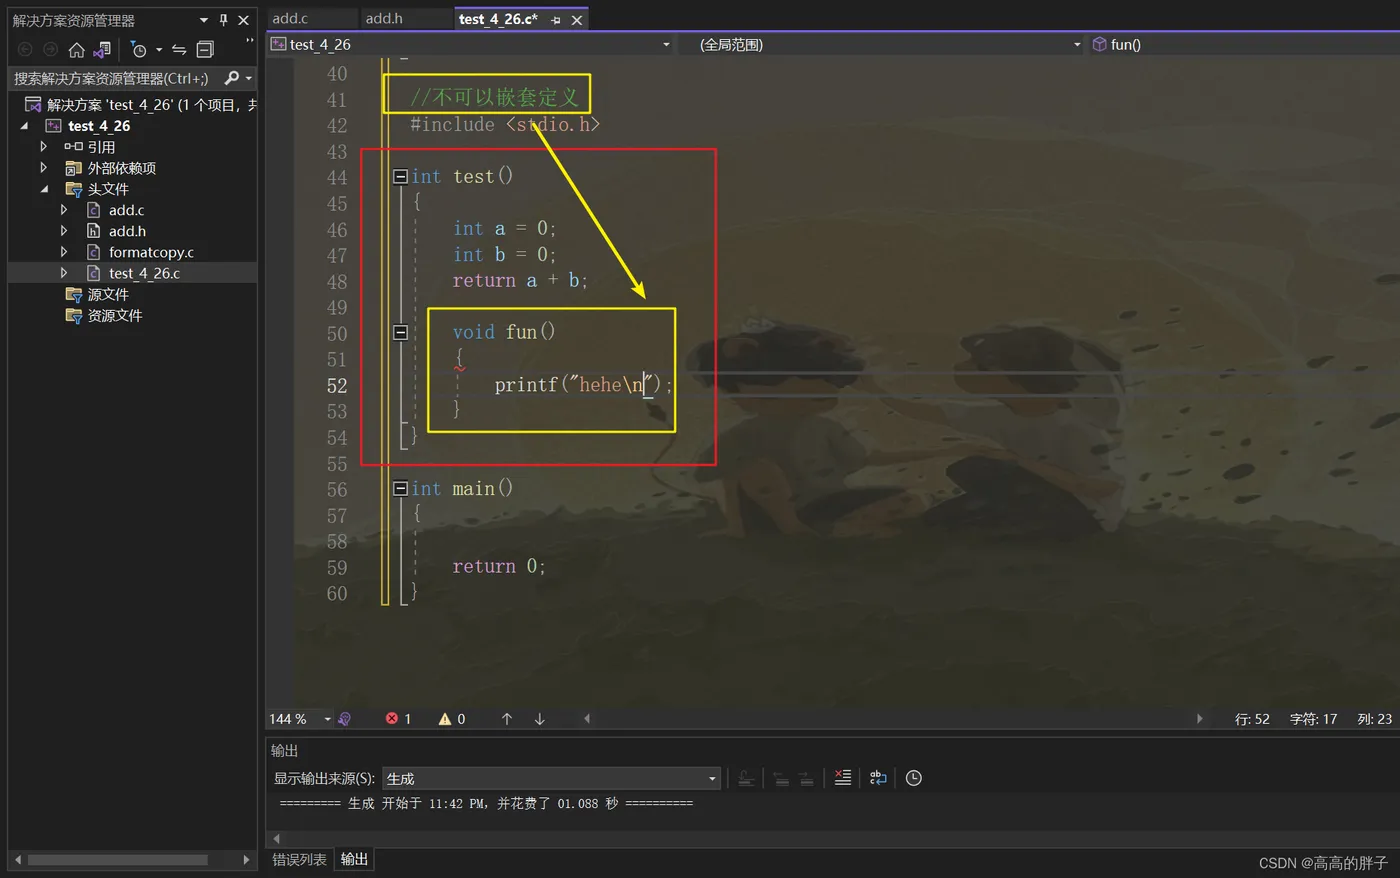Pin the test_4_26.c* tab
The height and width of the screenshot is (878, 1400).
pos(556,20)
